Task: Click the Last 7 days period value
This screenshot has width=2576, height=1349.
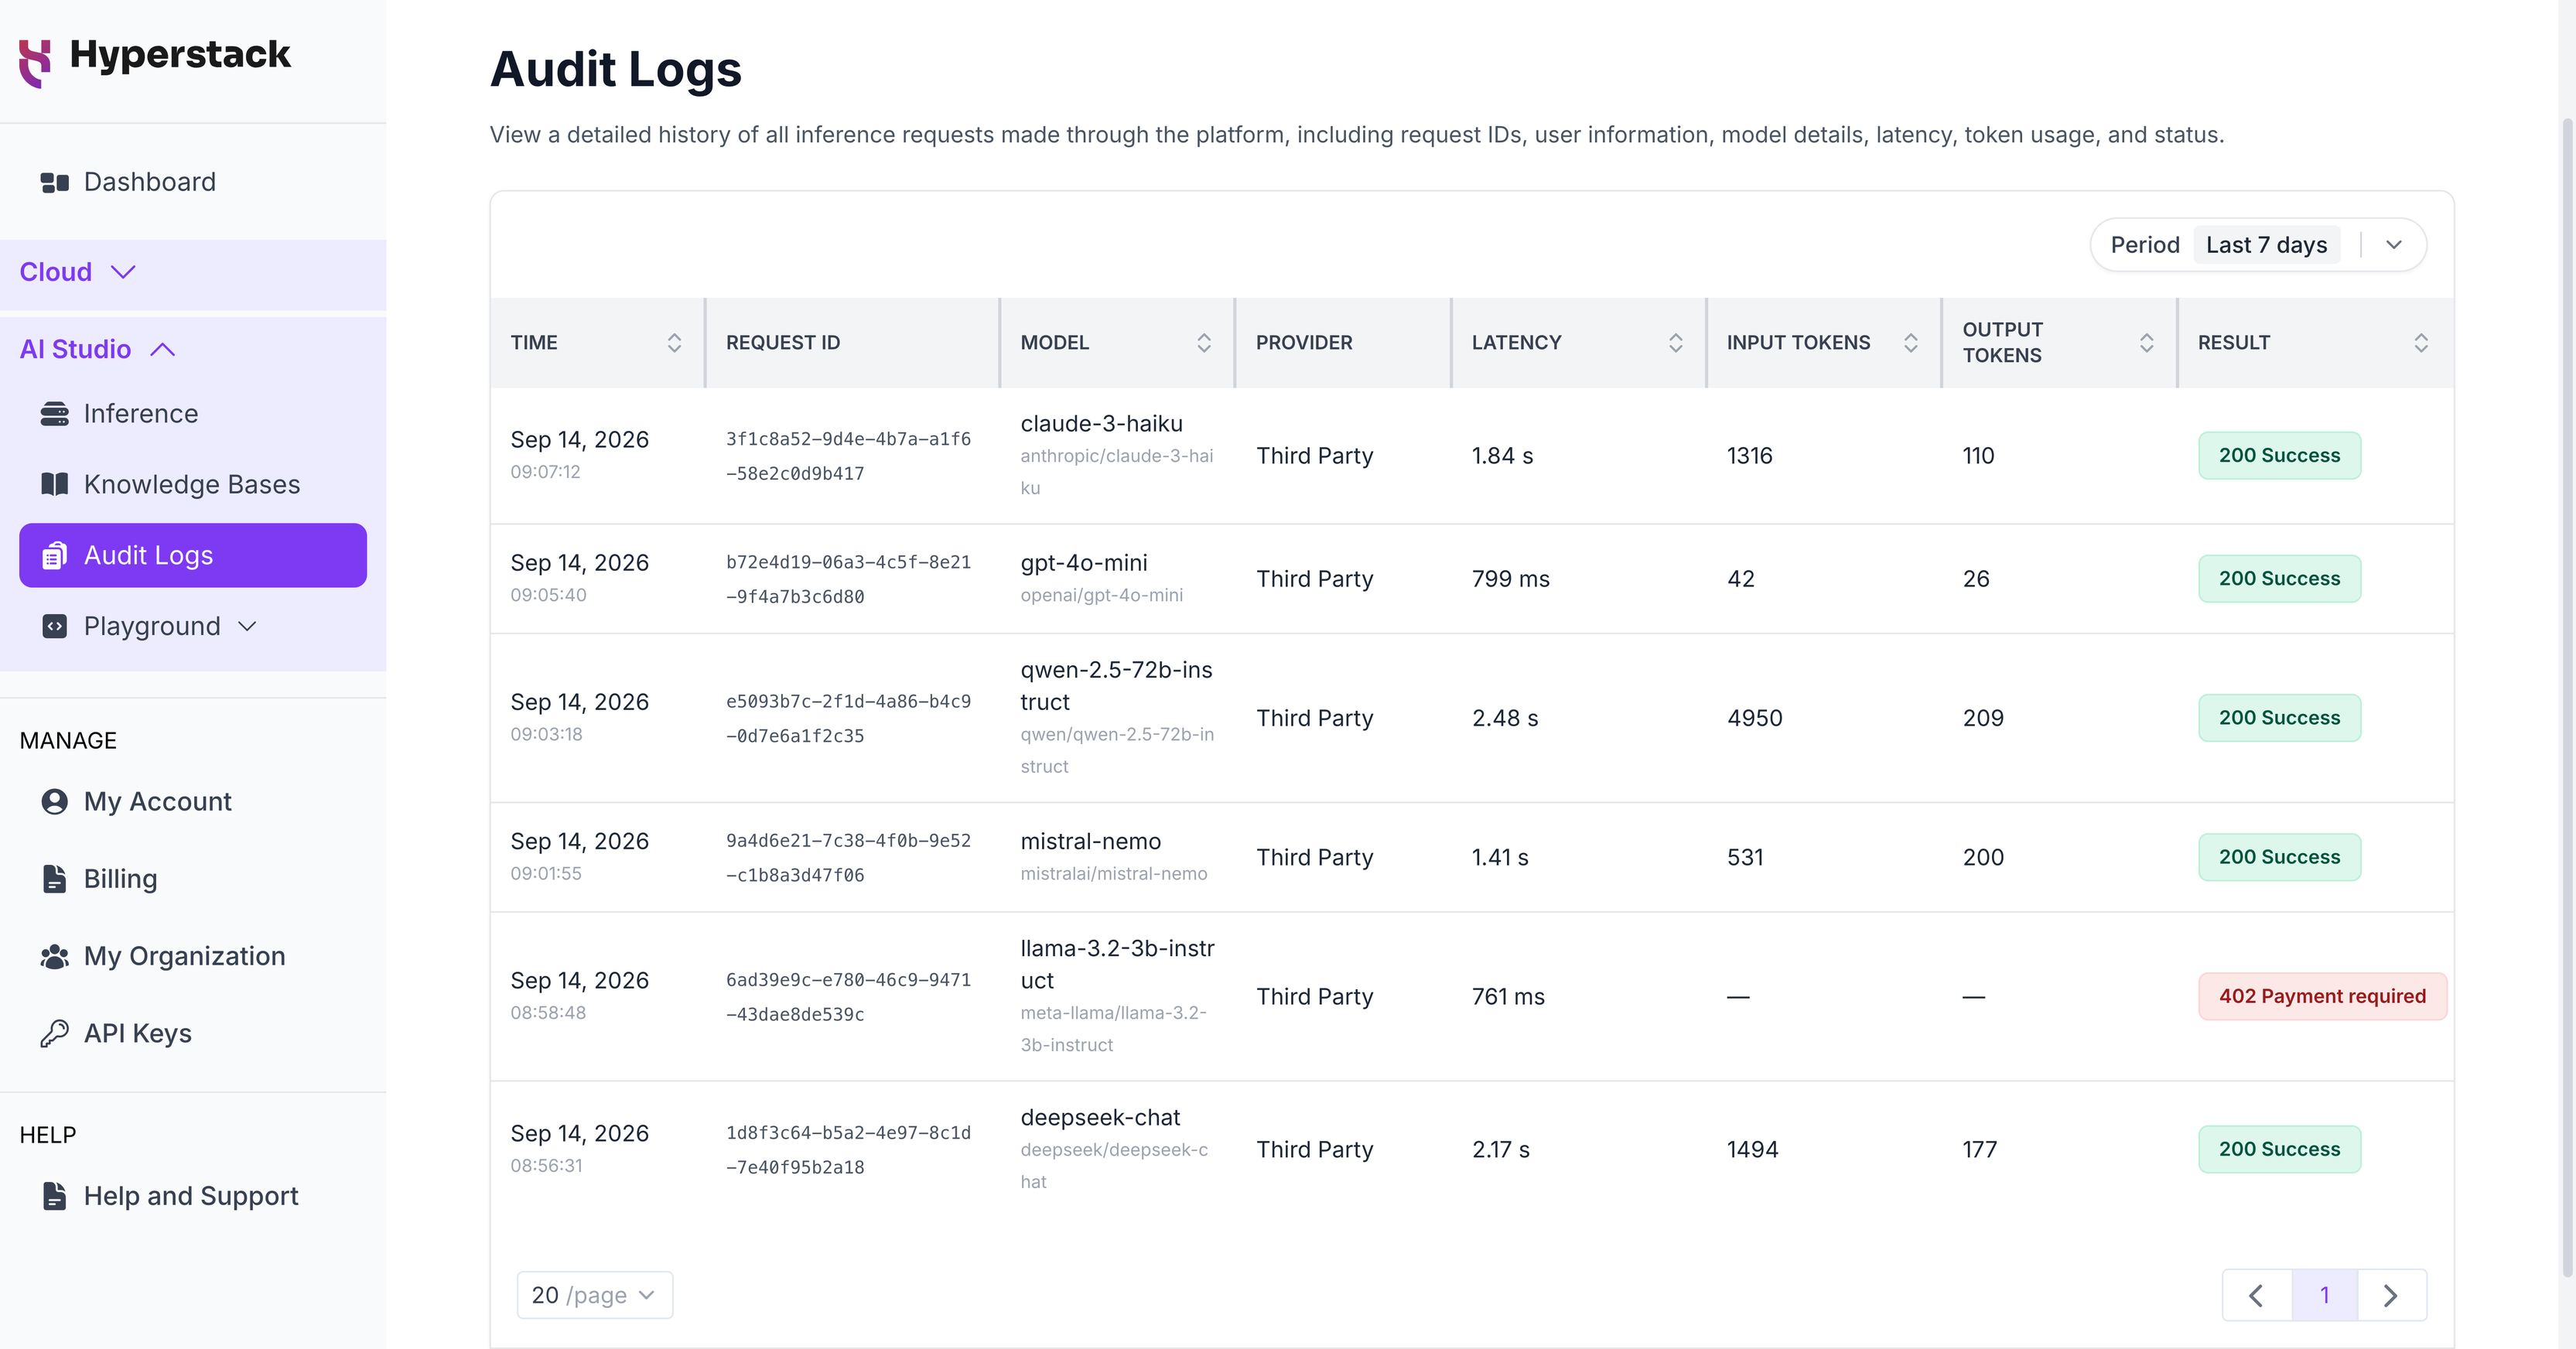Action: click(x=2266, y=245)
